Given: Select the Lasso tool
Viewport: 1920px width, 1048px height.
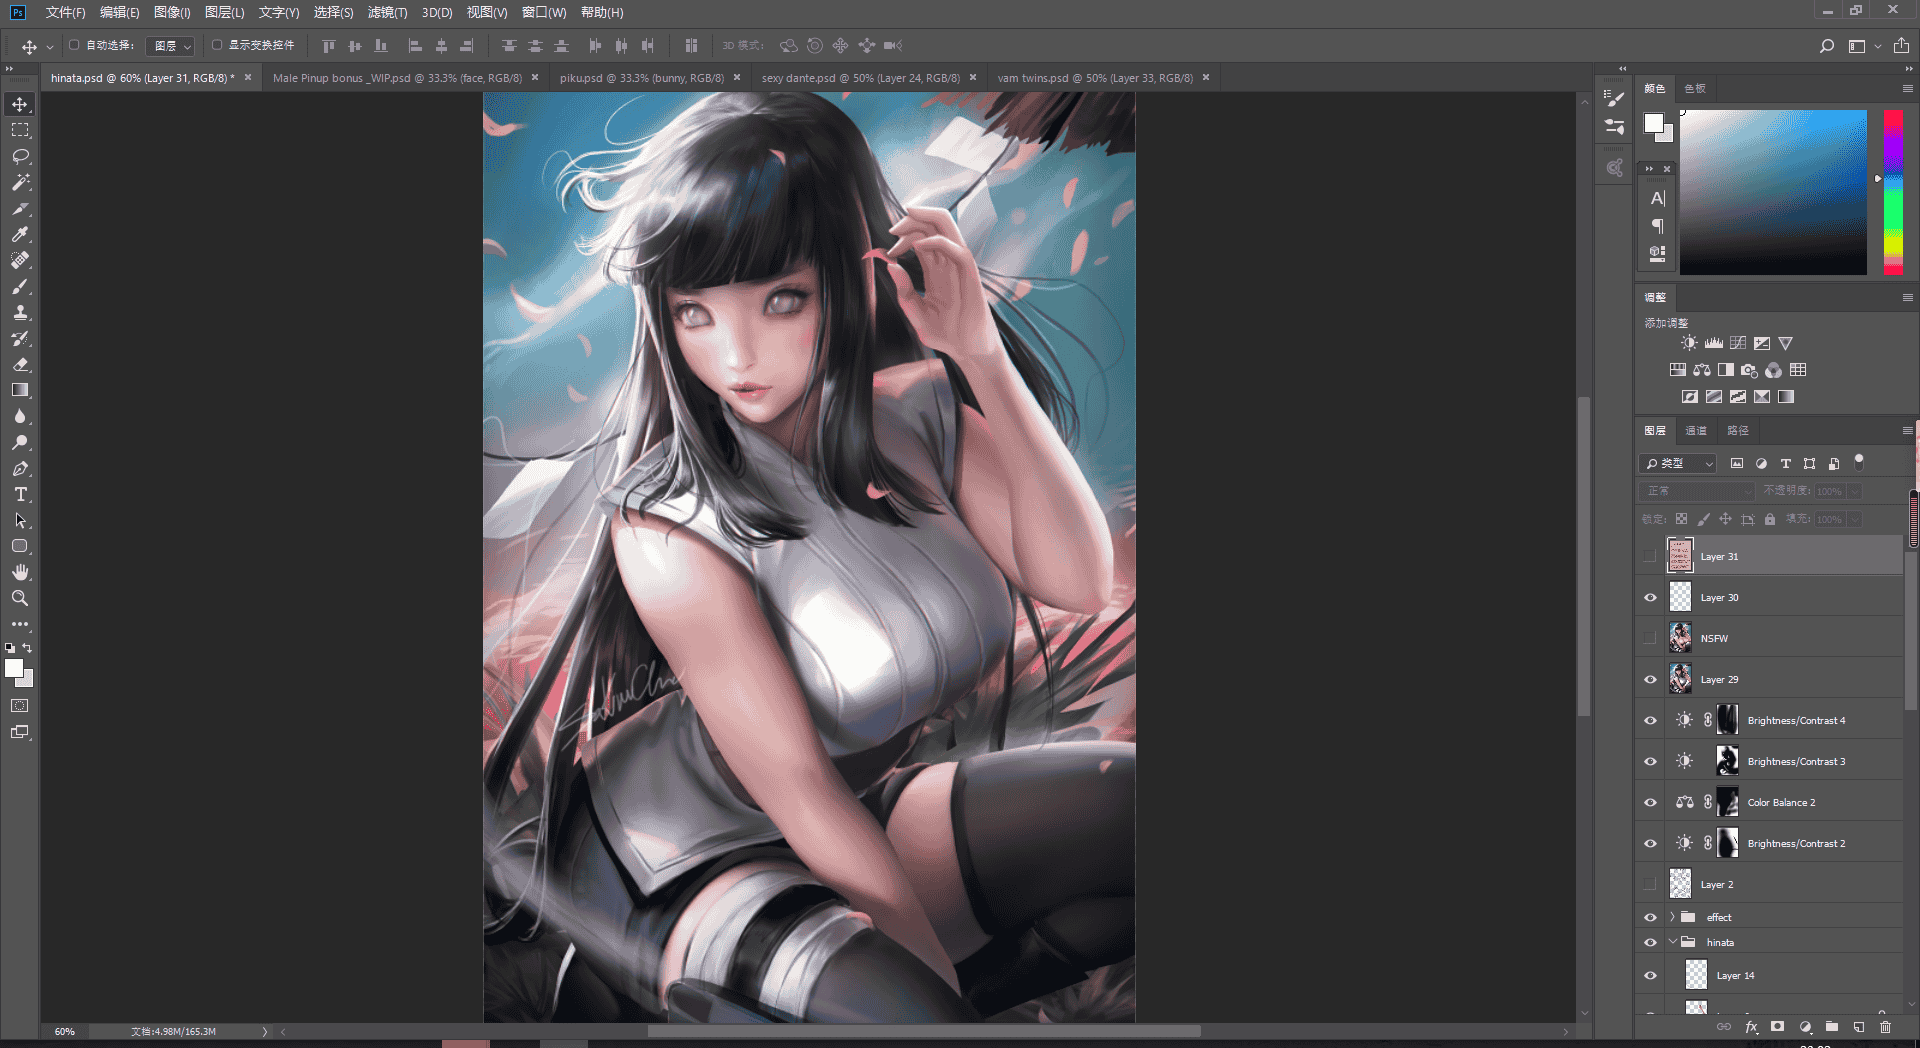Looking at the screenshot, I should (20, 157).
